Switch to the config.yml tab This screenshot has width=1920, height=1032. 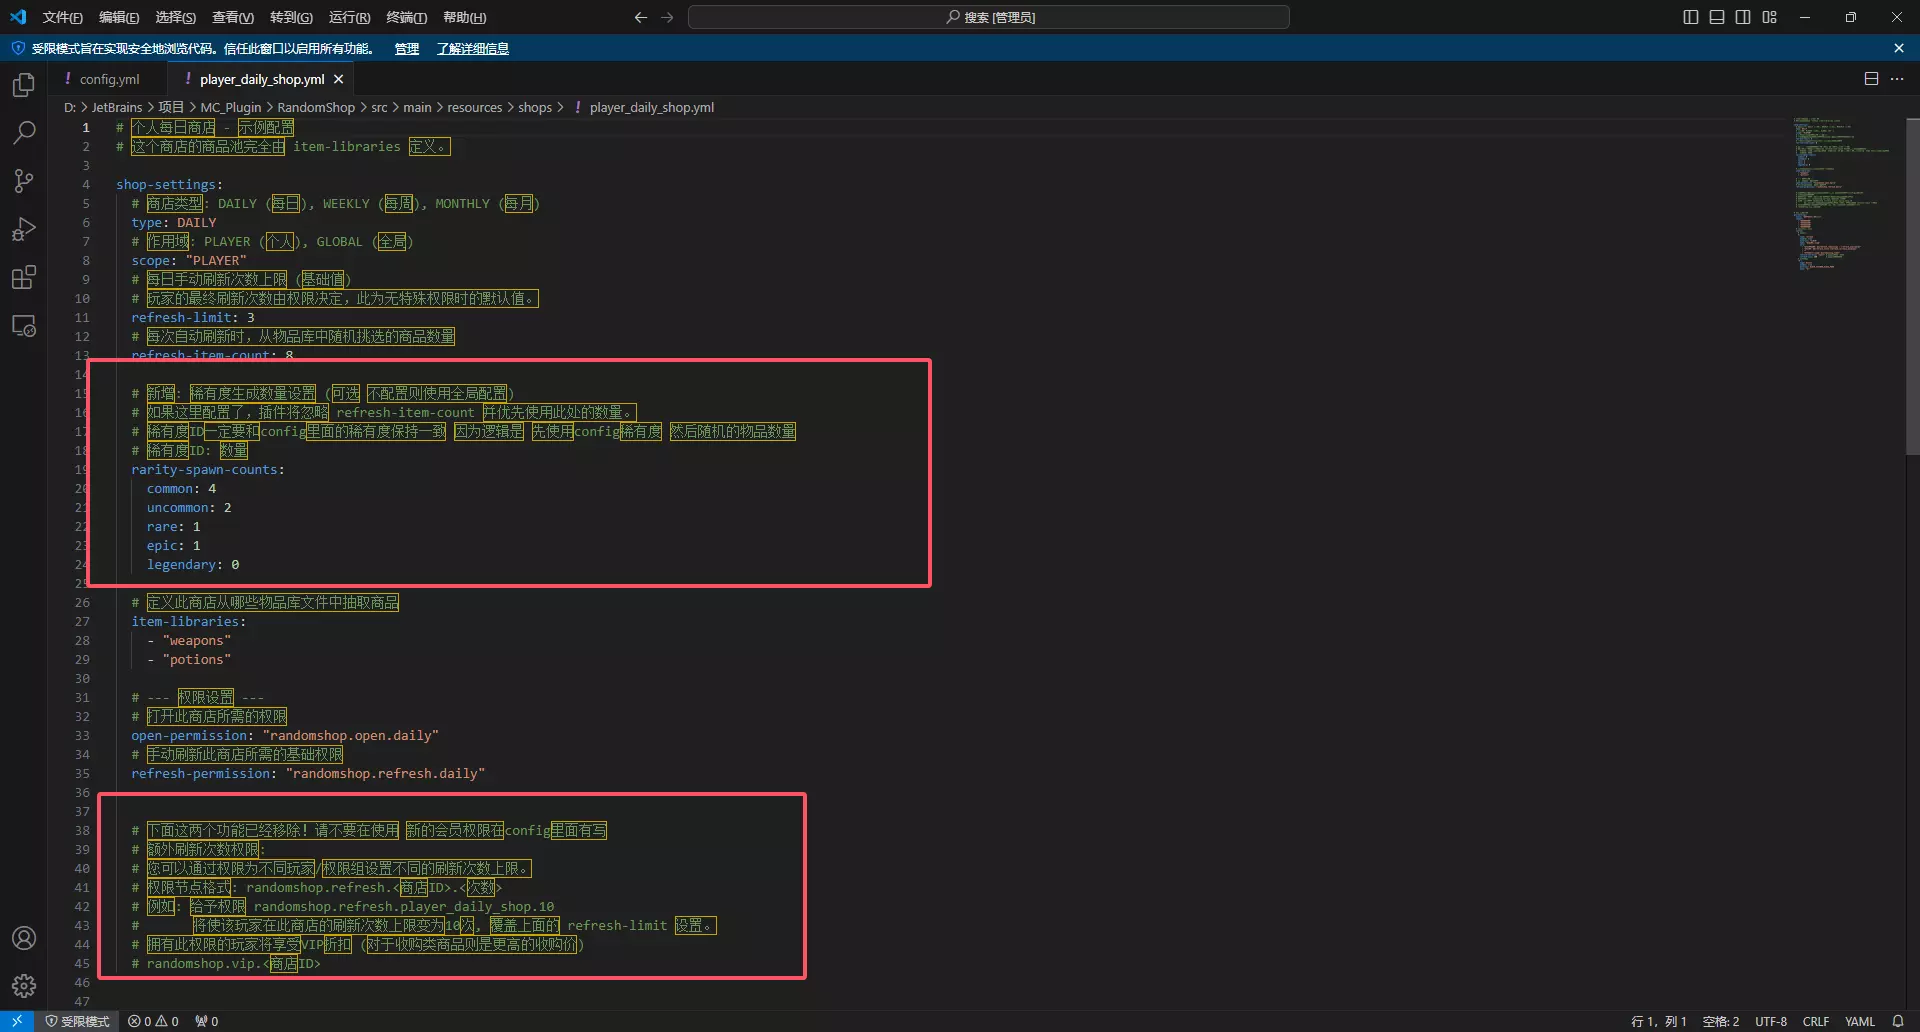109,79
